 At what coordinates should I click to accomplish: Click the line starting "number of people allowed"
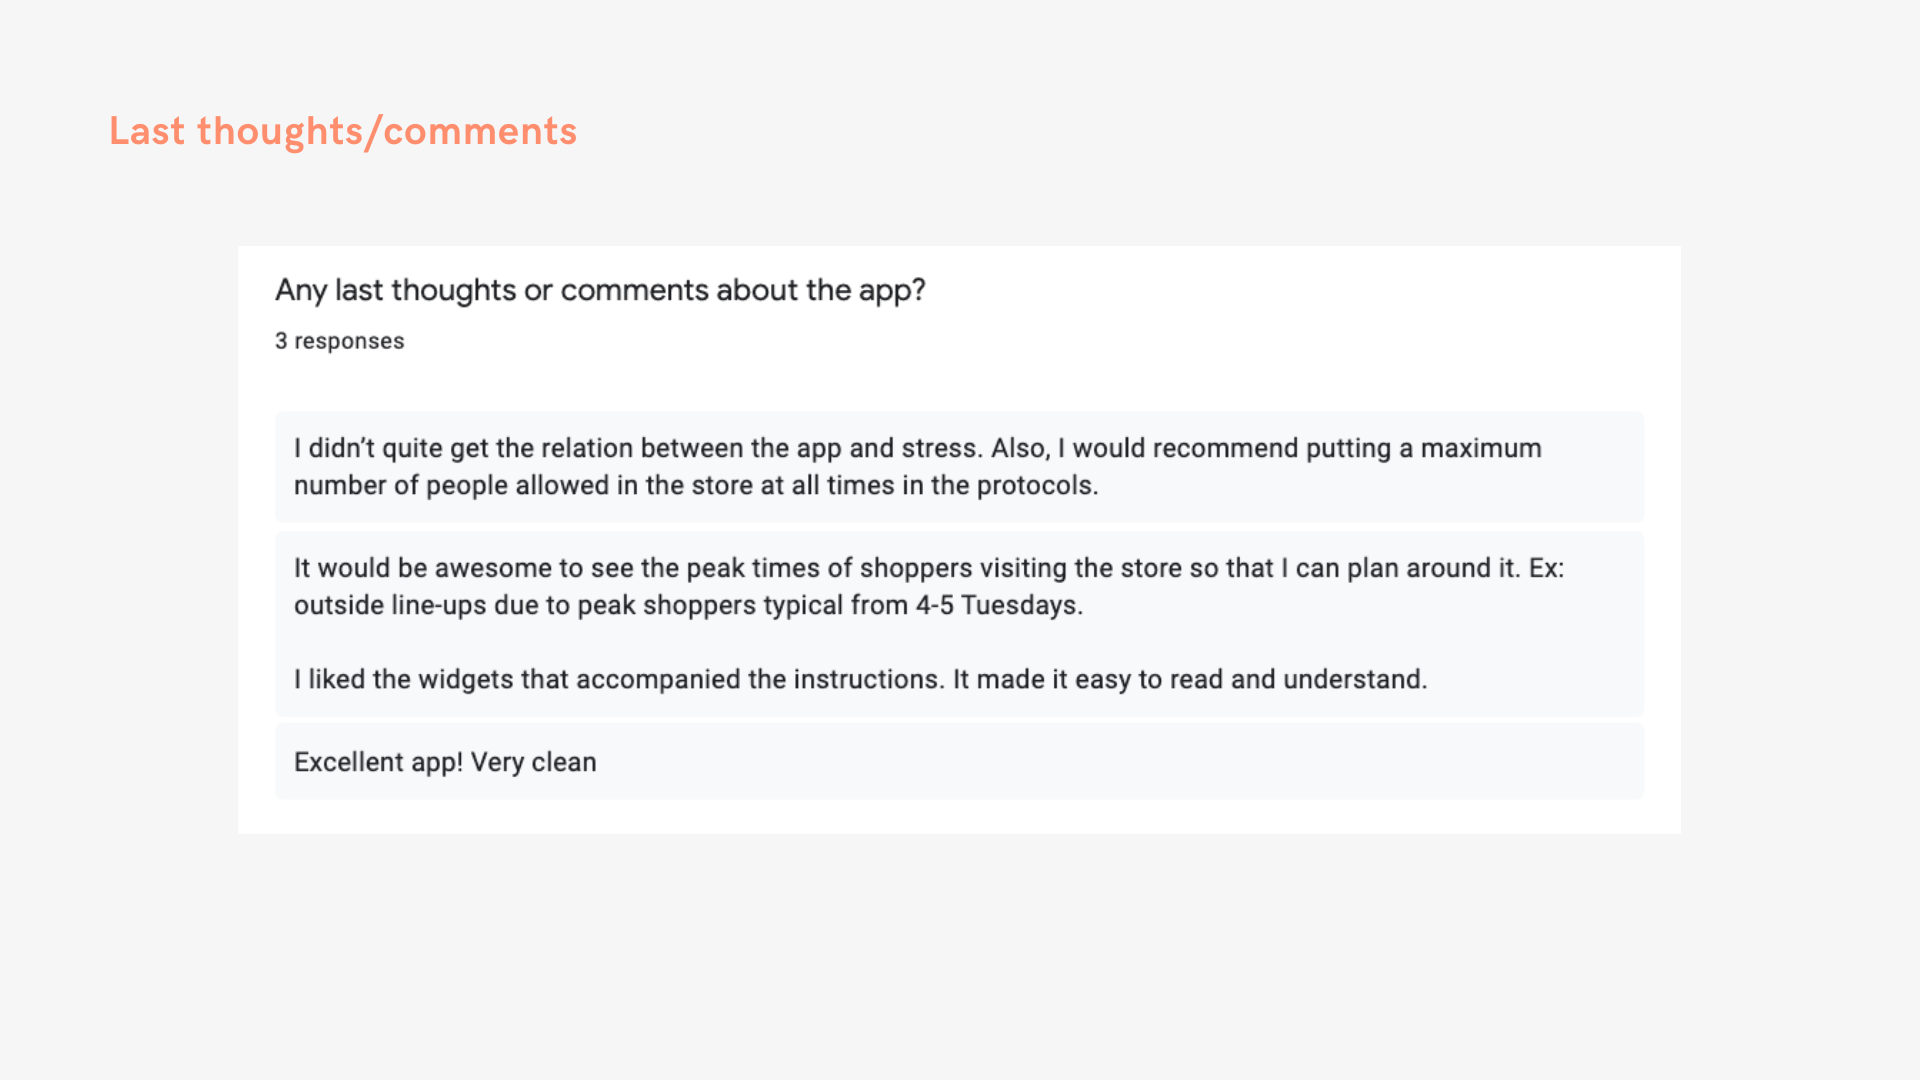[x=696, y=485]
